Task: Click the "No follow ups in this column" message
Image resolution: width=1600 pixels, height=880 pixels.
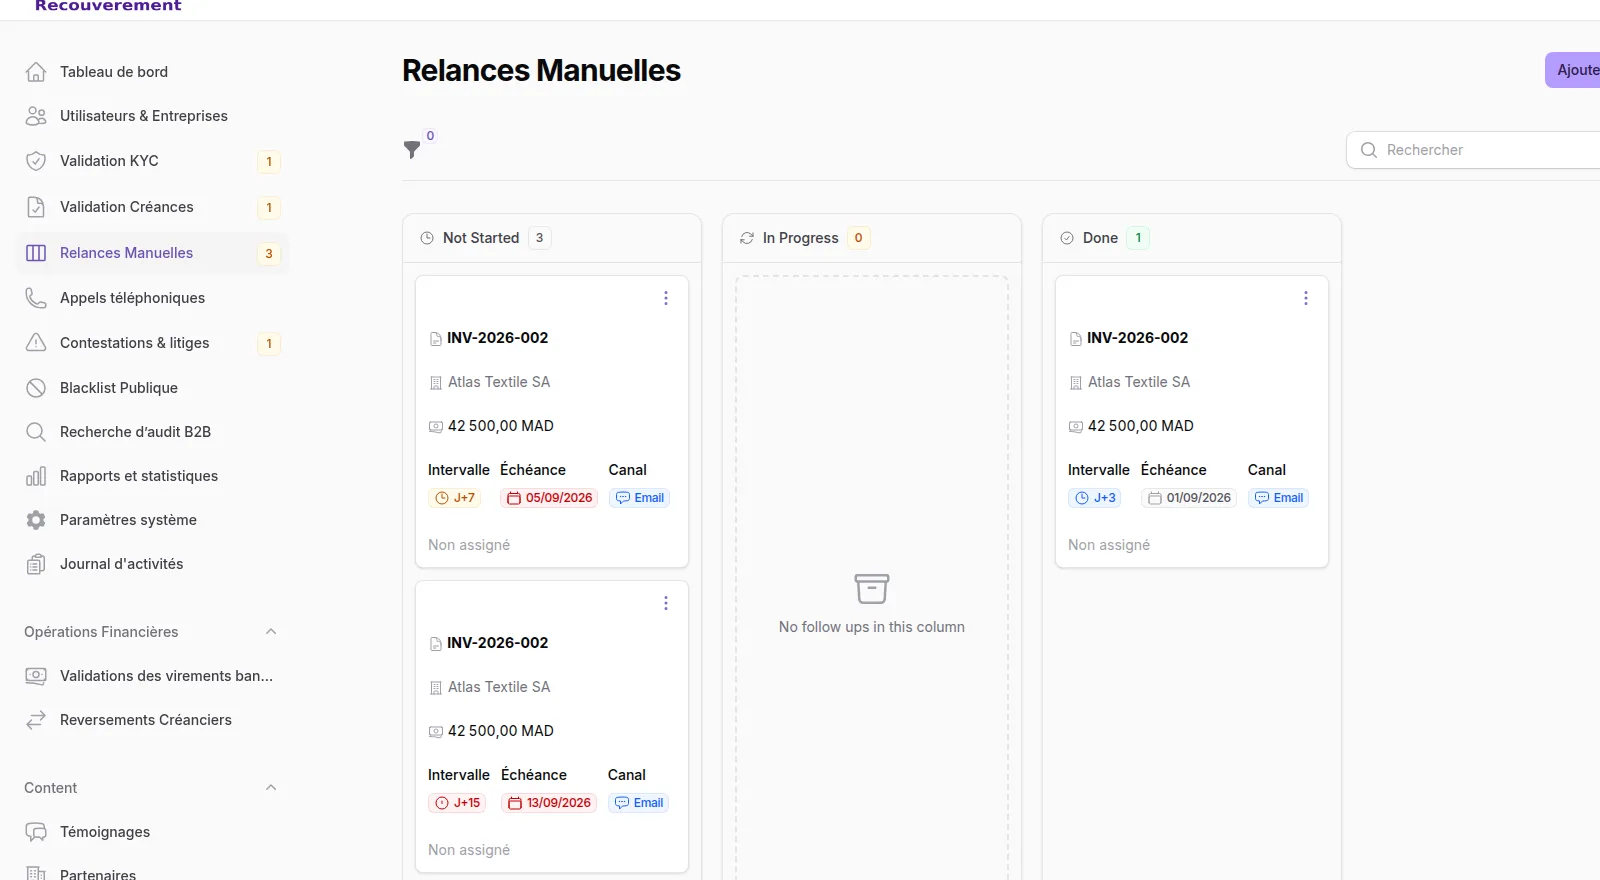Action: pyautogui.click(x=872, y=627)
